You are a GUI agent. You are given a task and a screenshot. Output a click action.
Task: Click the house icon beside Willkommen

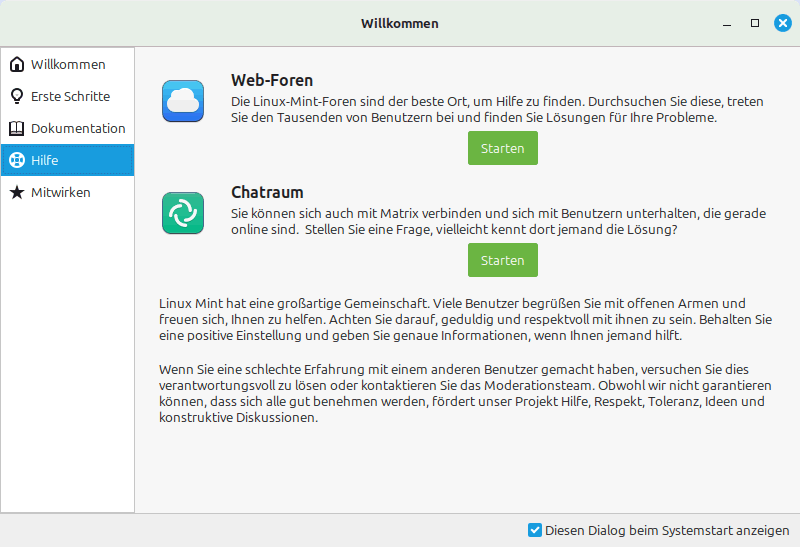pyautogui.click(x=17, y=65)
